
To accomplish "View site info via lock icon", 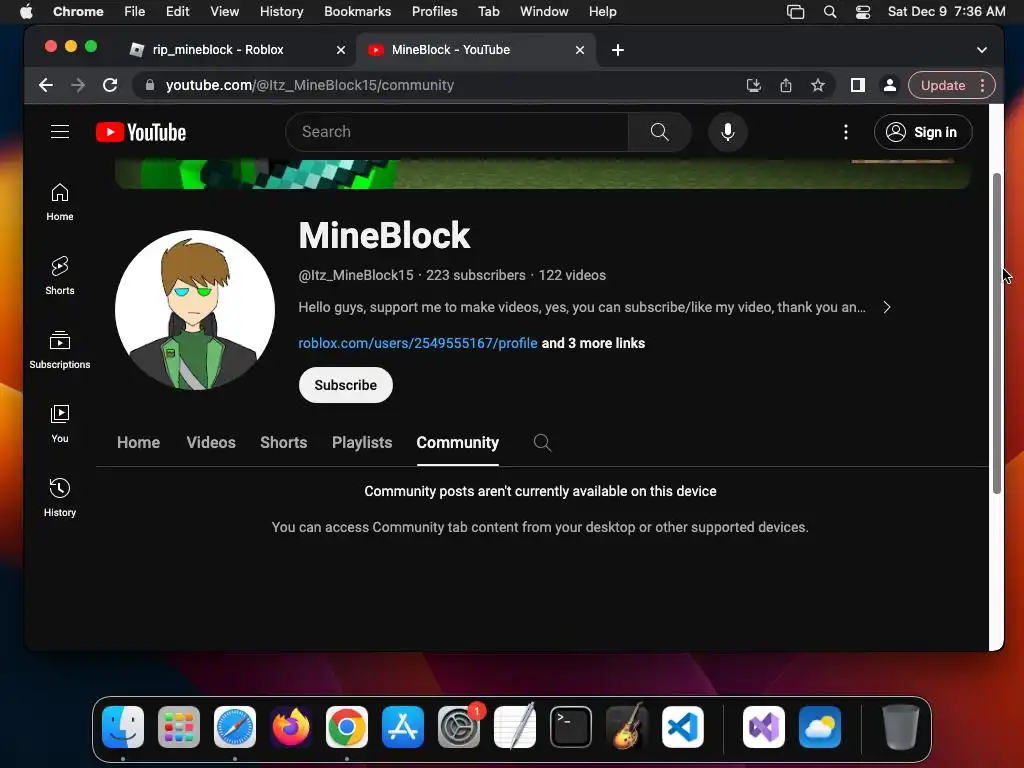I will coord(150,85).
